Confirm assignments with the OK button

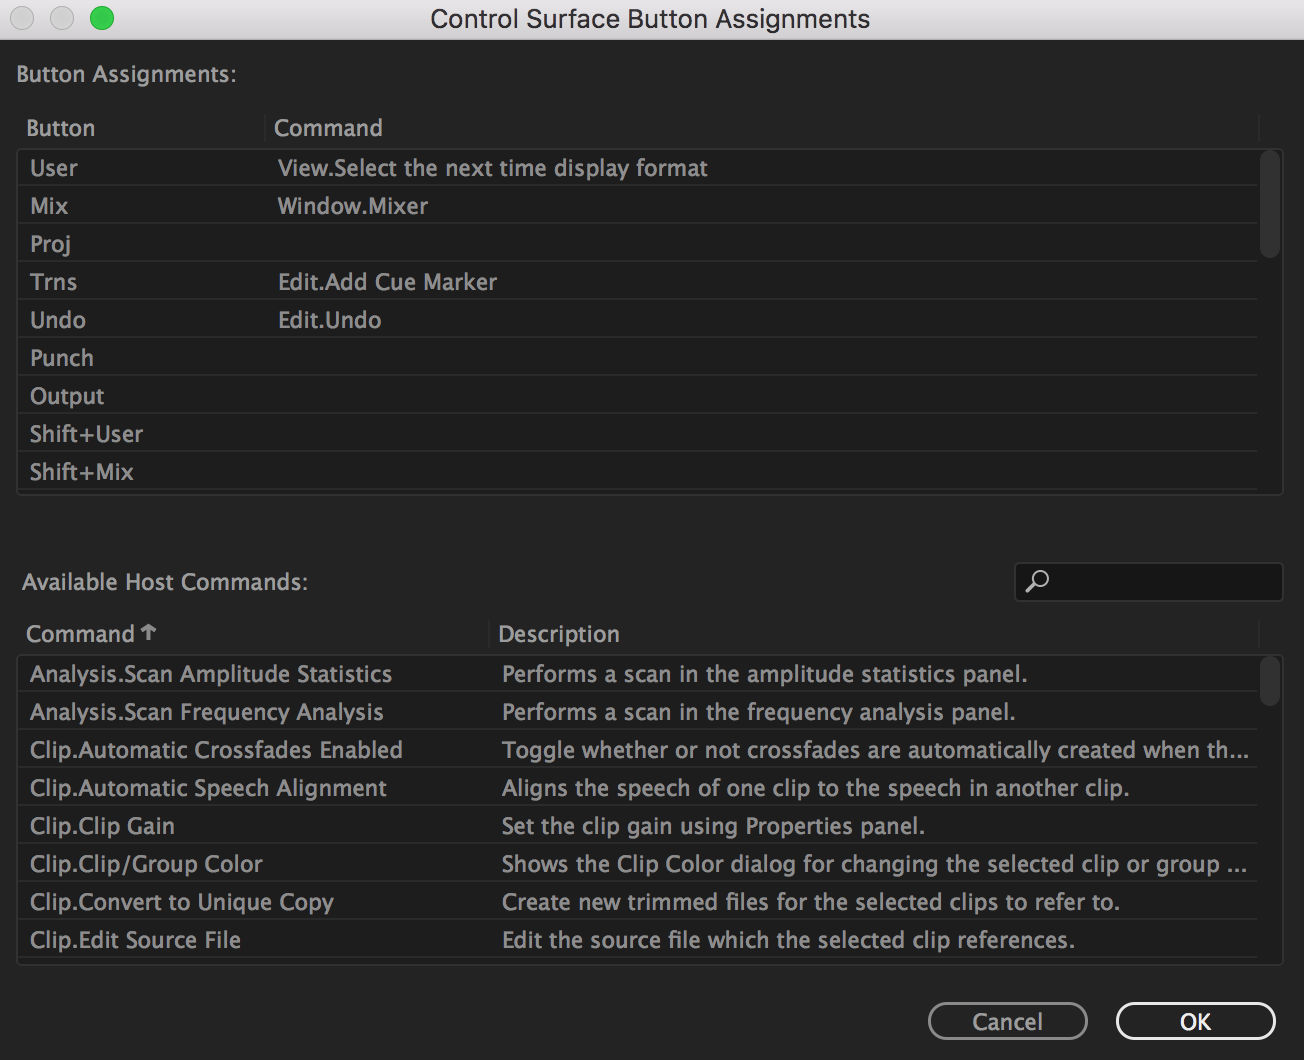pyautogui.click(x=1194, y=1021)
